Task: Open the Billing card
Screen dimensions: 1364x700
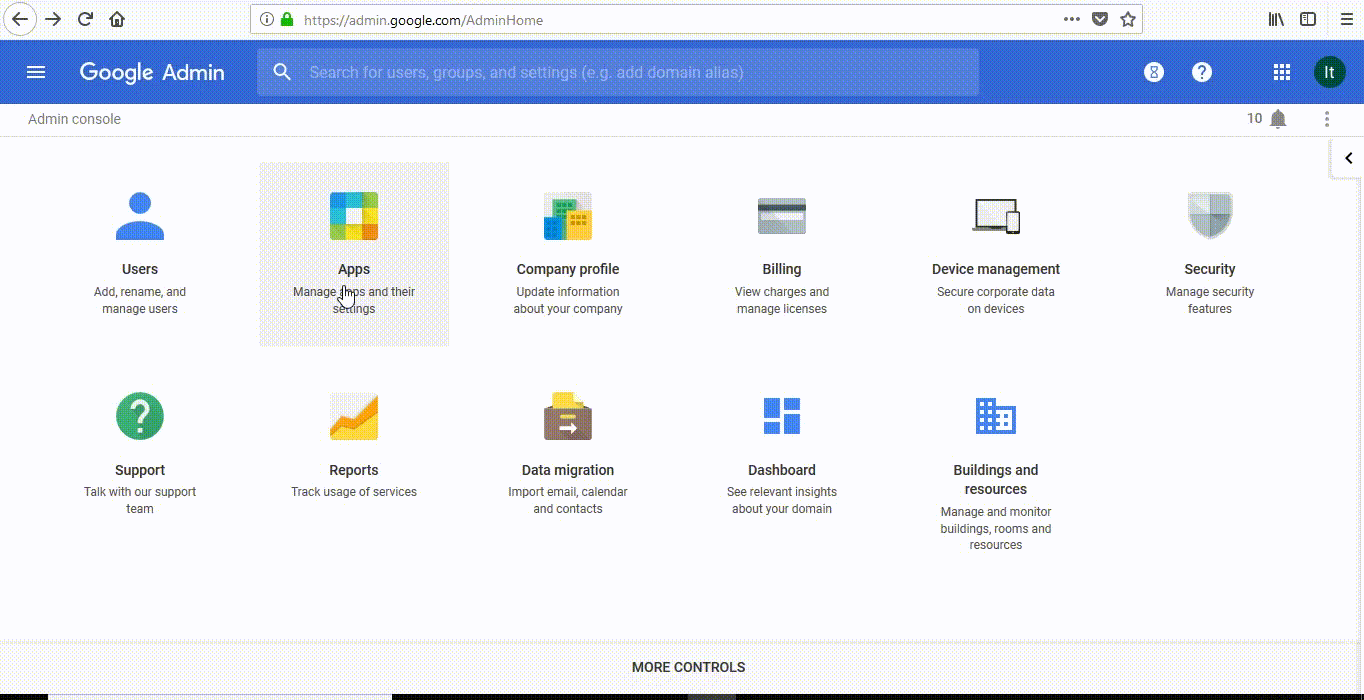Action: coord(782,254)
